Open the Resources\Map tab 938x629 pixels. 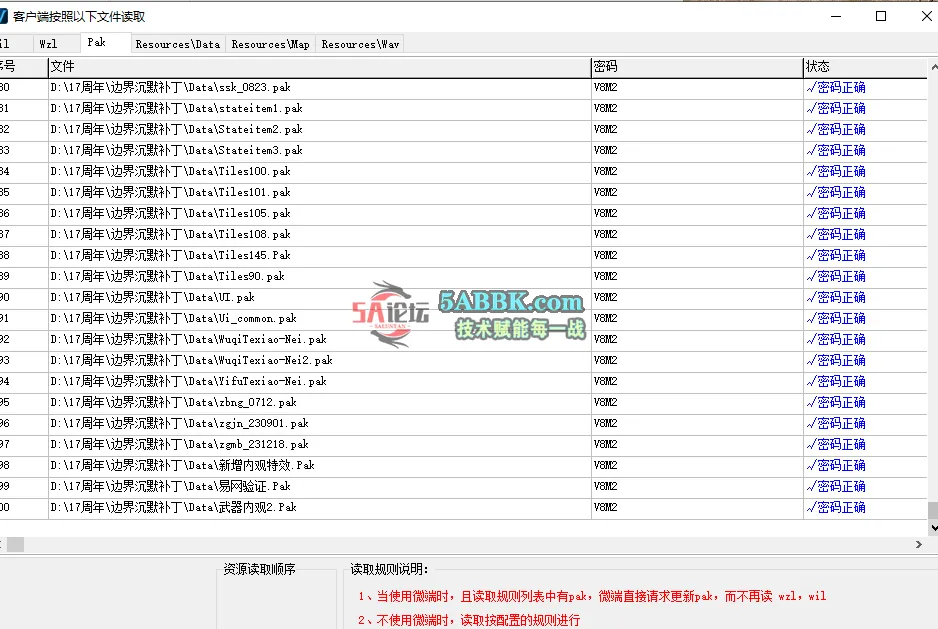coord(270,44)
